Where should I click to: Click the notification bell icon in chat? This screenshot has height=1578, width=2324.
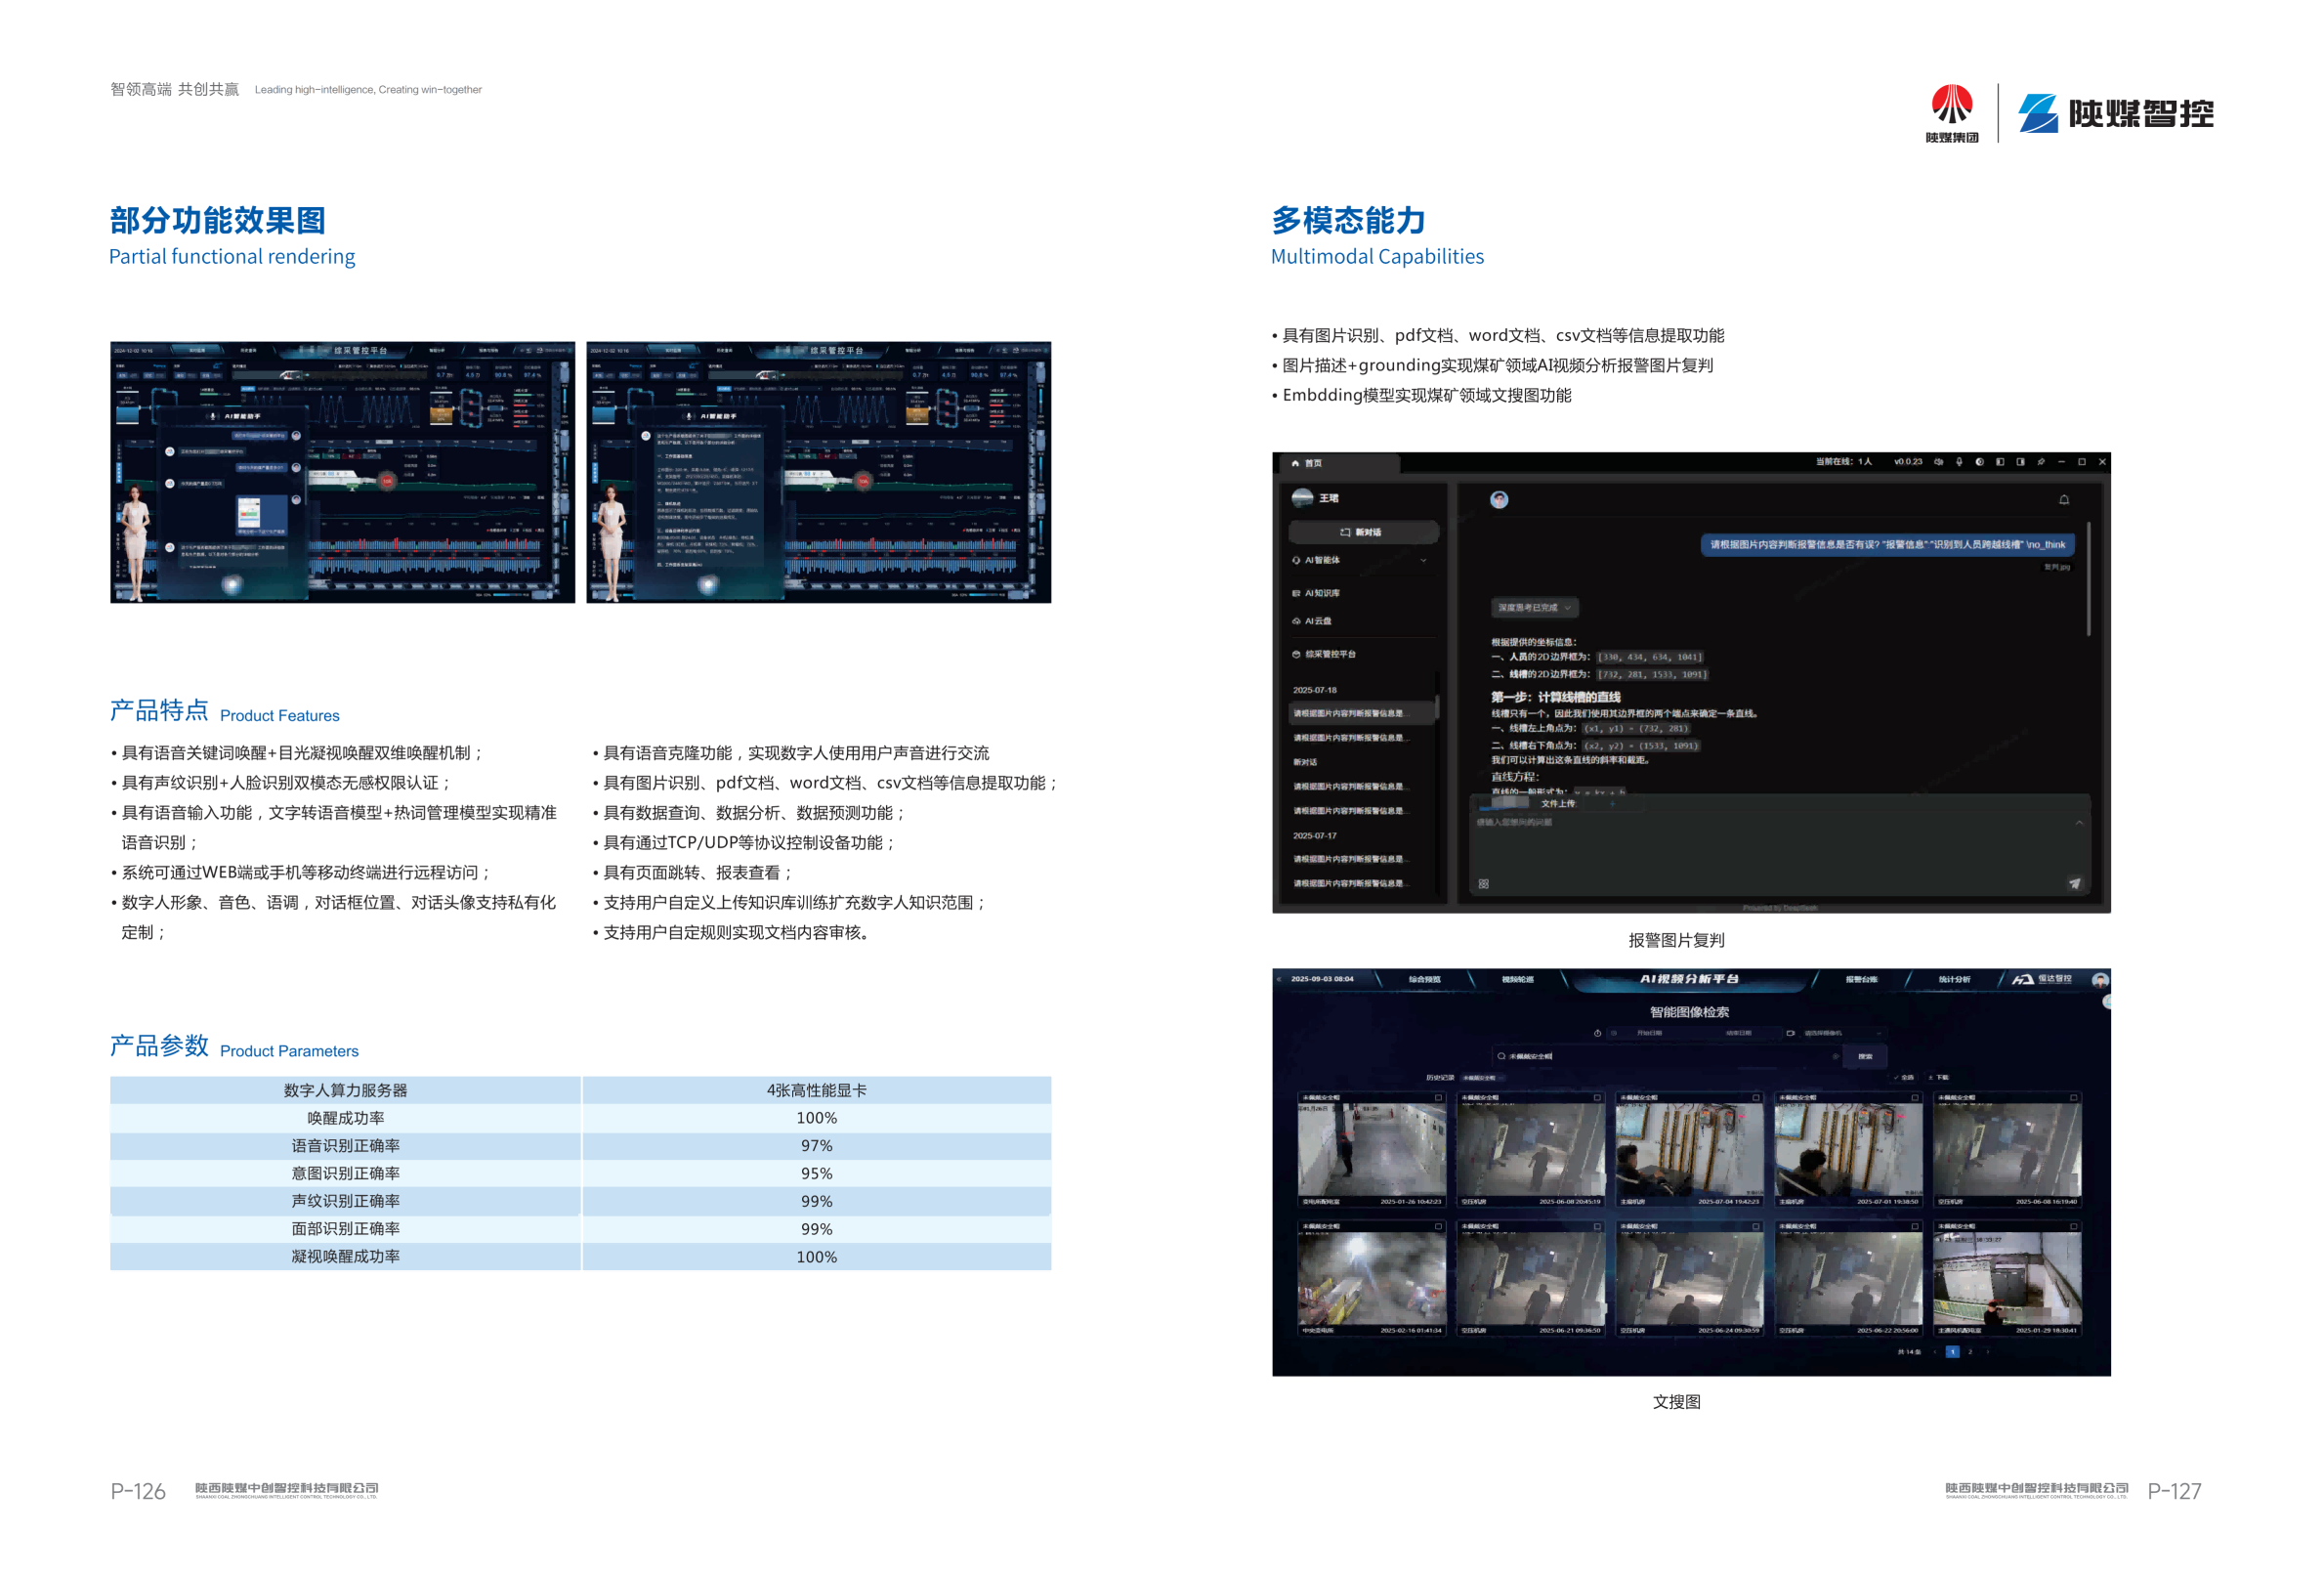tap(2063, 499)
